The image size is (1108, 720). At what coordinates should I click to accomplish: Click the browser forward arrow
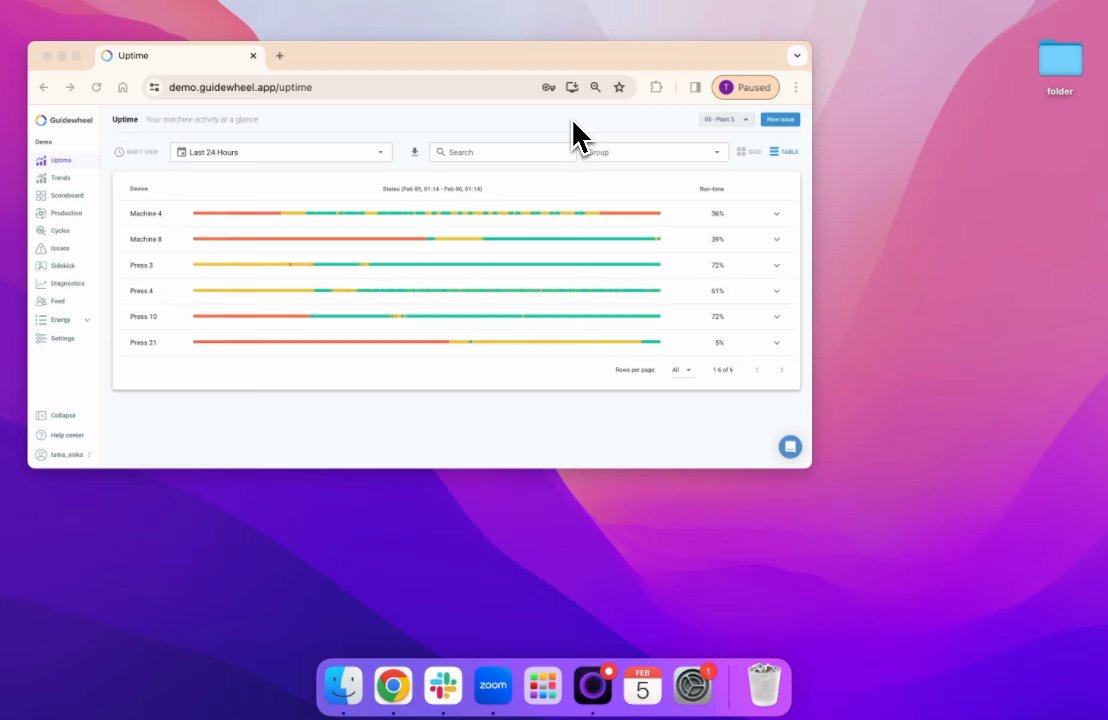69,87
